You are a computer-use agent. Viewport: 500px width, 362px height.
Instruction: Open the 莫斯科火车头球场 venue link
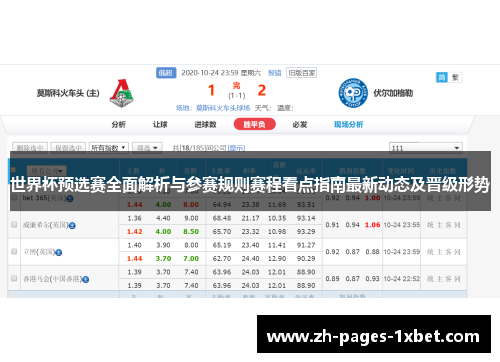[223, 108]
